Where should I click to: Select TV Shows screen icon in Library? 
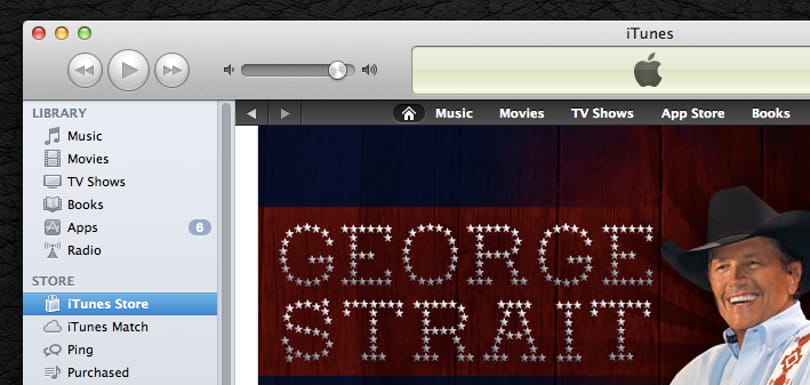[52, 182]
